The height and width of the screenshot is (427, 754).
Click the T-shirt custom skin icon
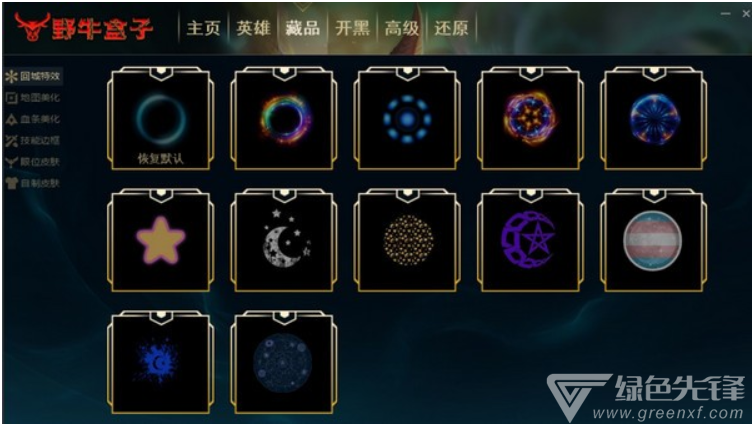12,183
